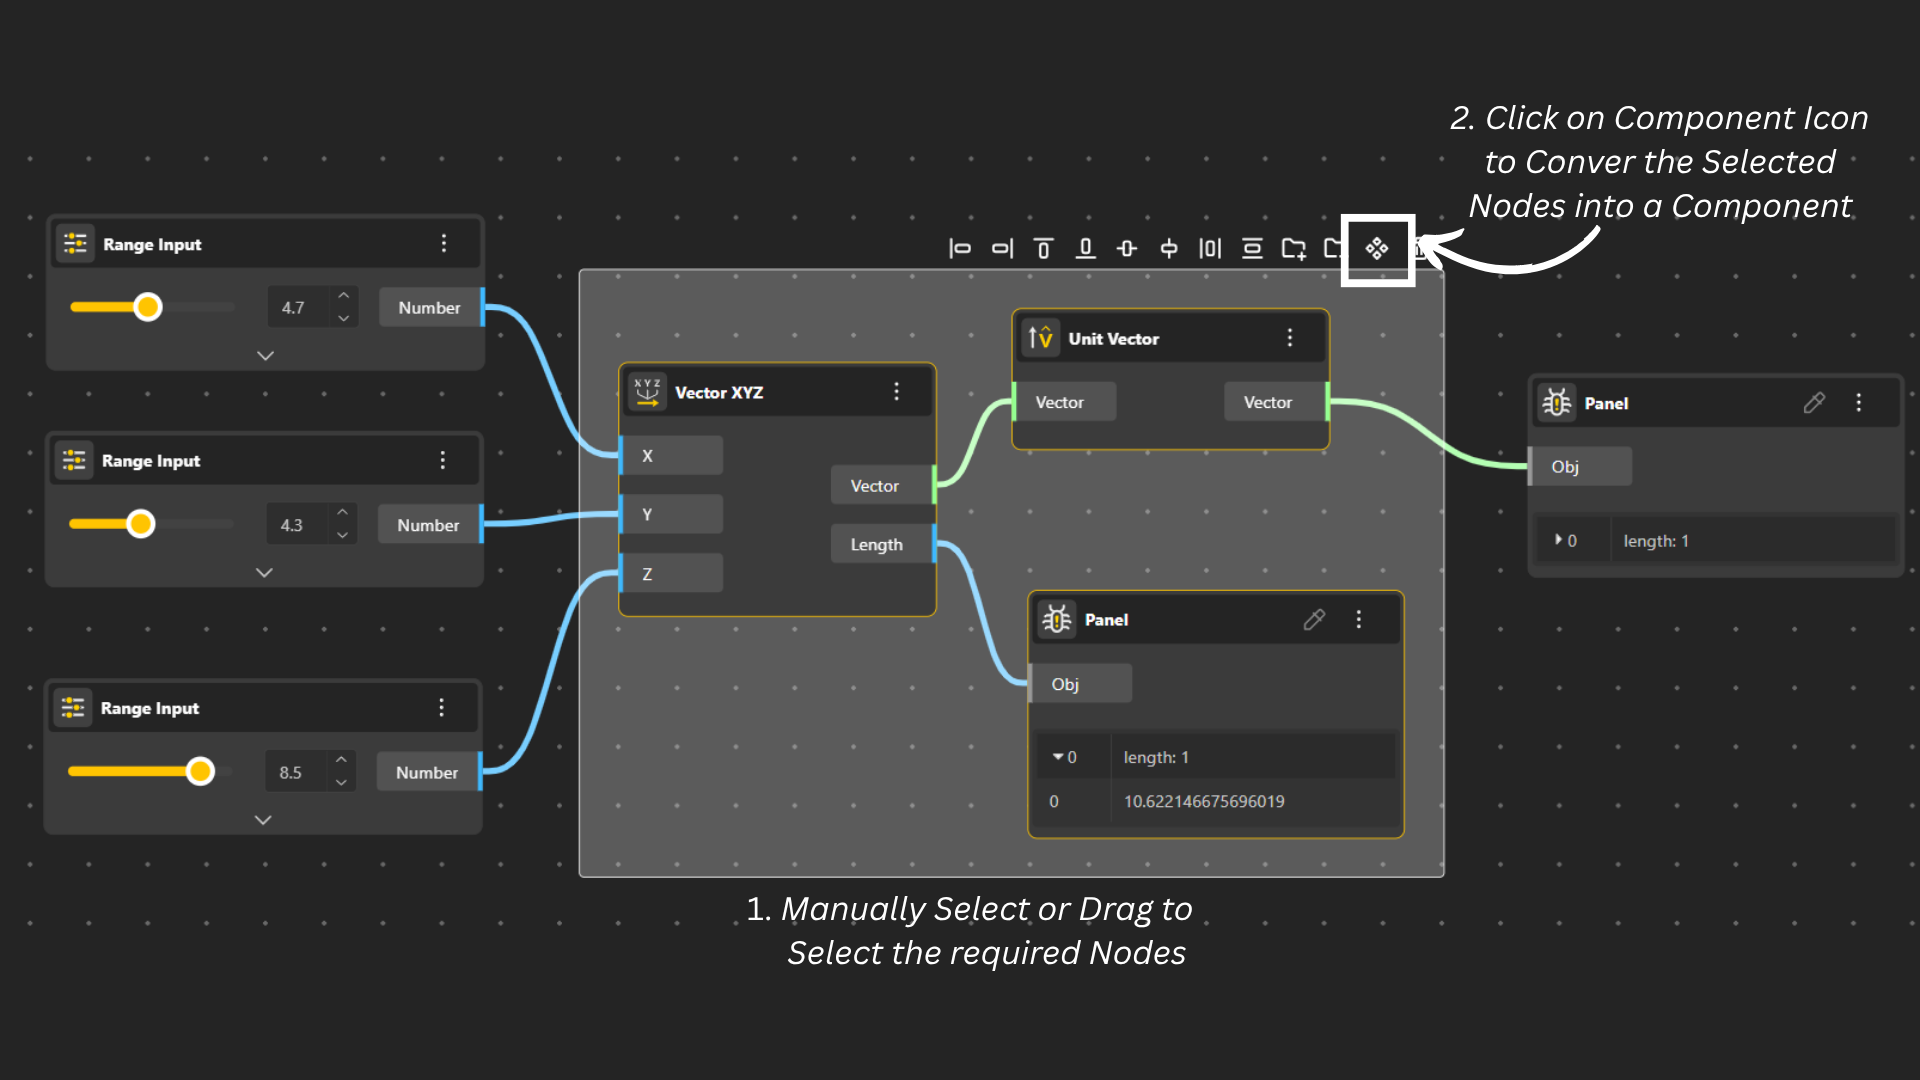
Task: Click the add to new group folder icon
Action: 1294,249
